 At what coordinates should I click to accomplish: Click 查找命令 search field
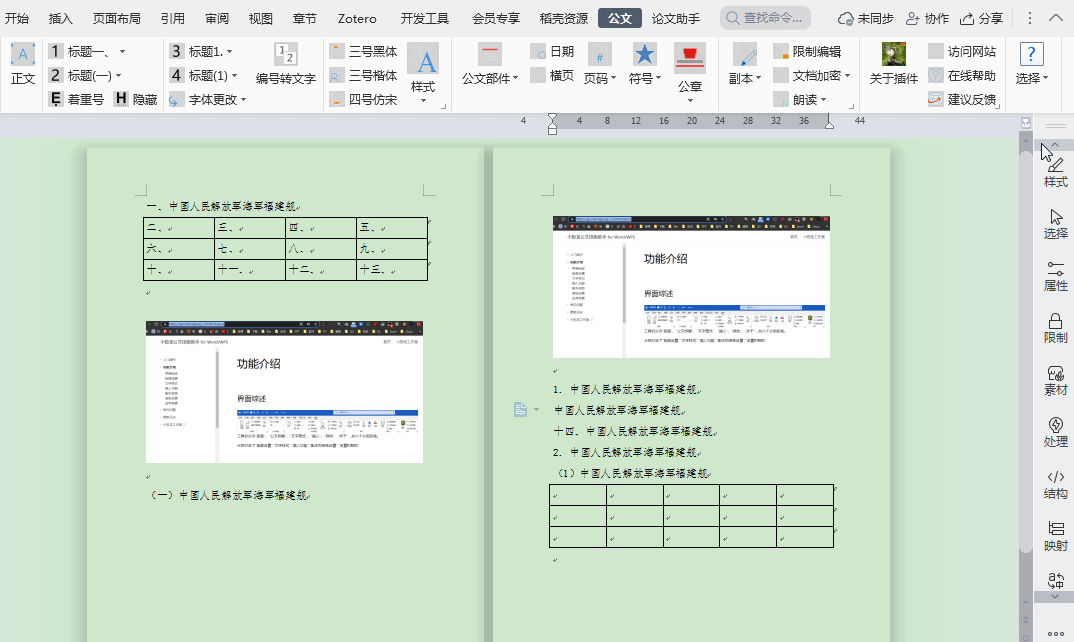pyautogui.click(x=765, y=18)
